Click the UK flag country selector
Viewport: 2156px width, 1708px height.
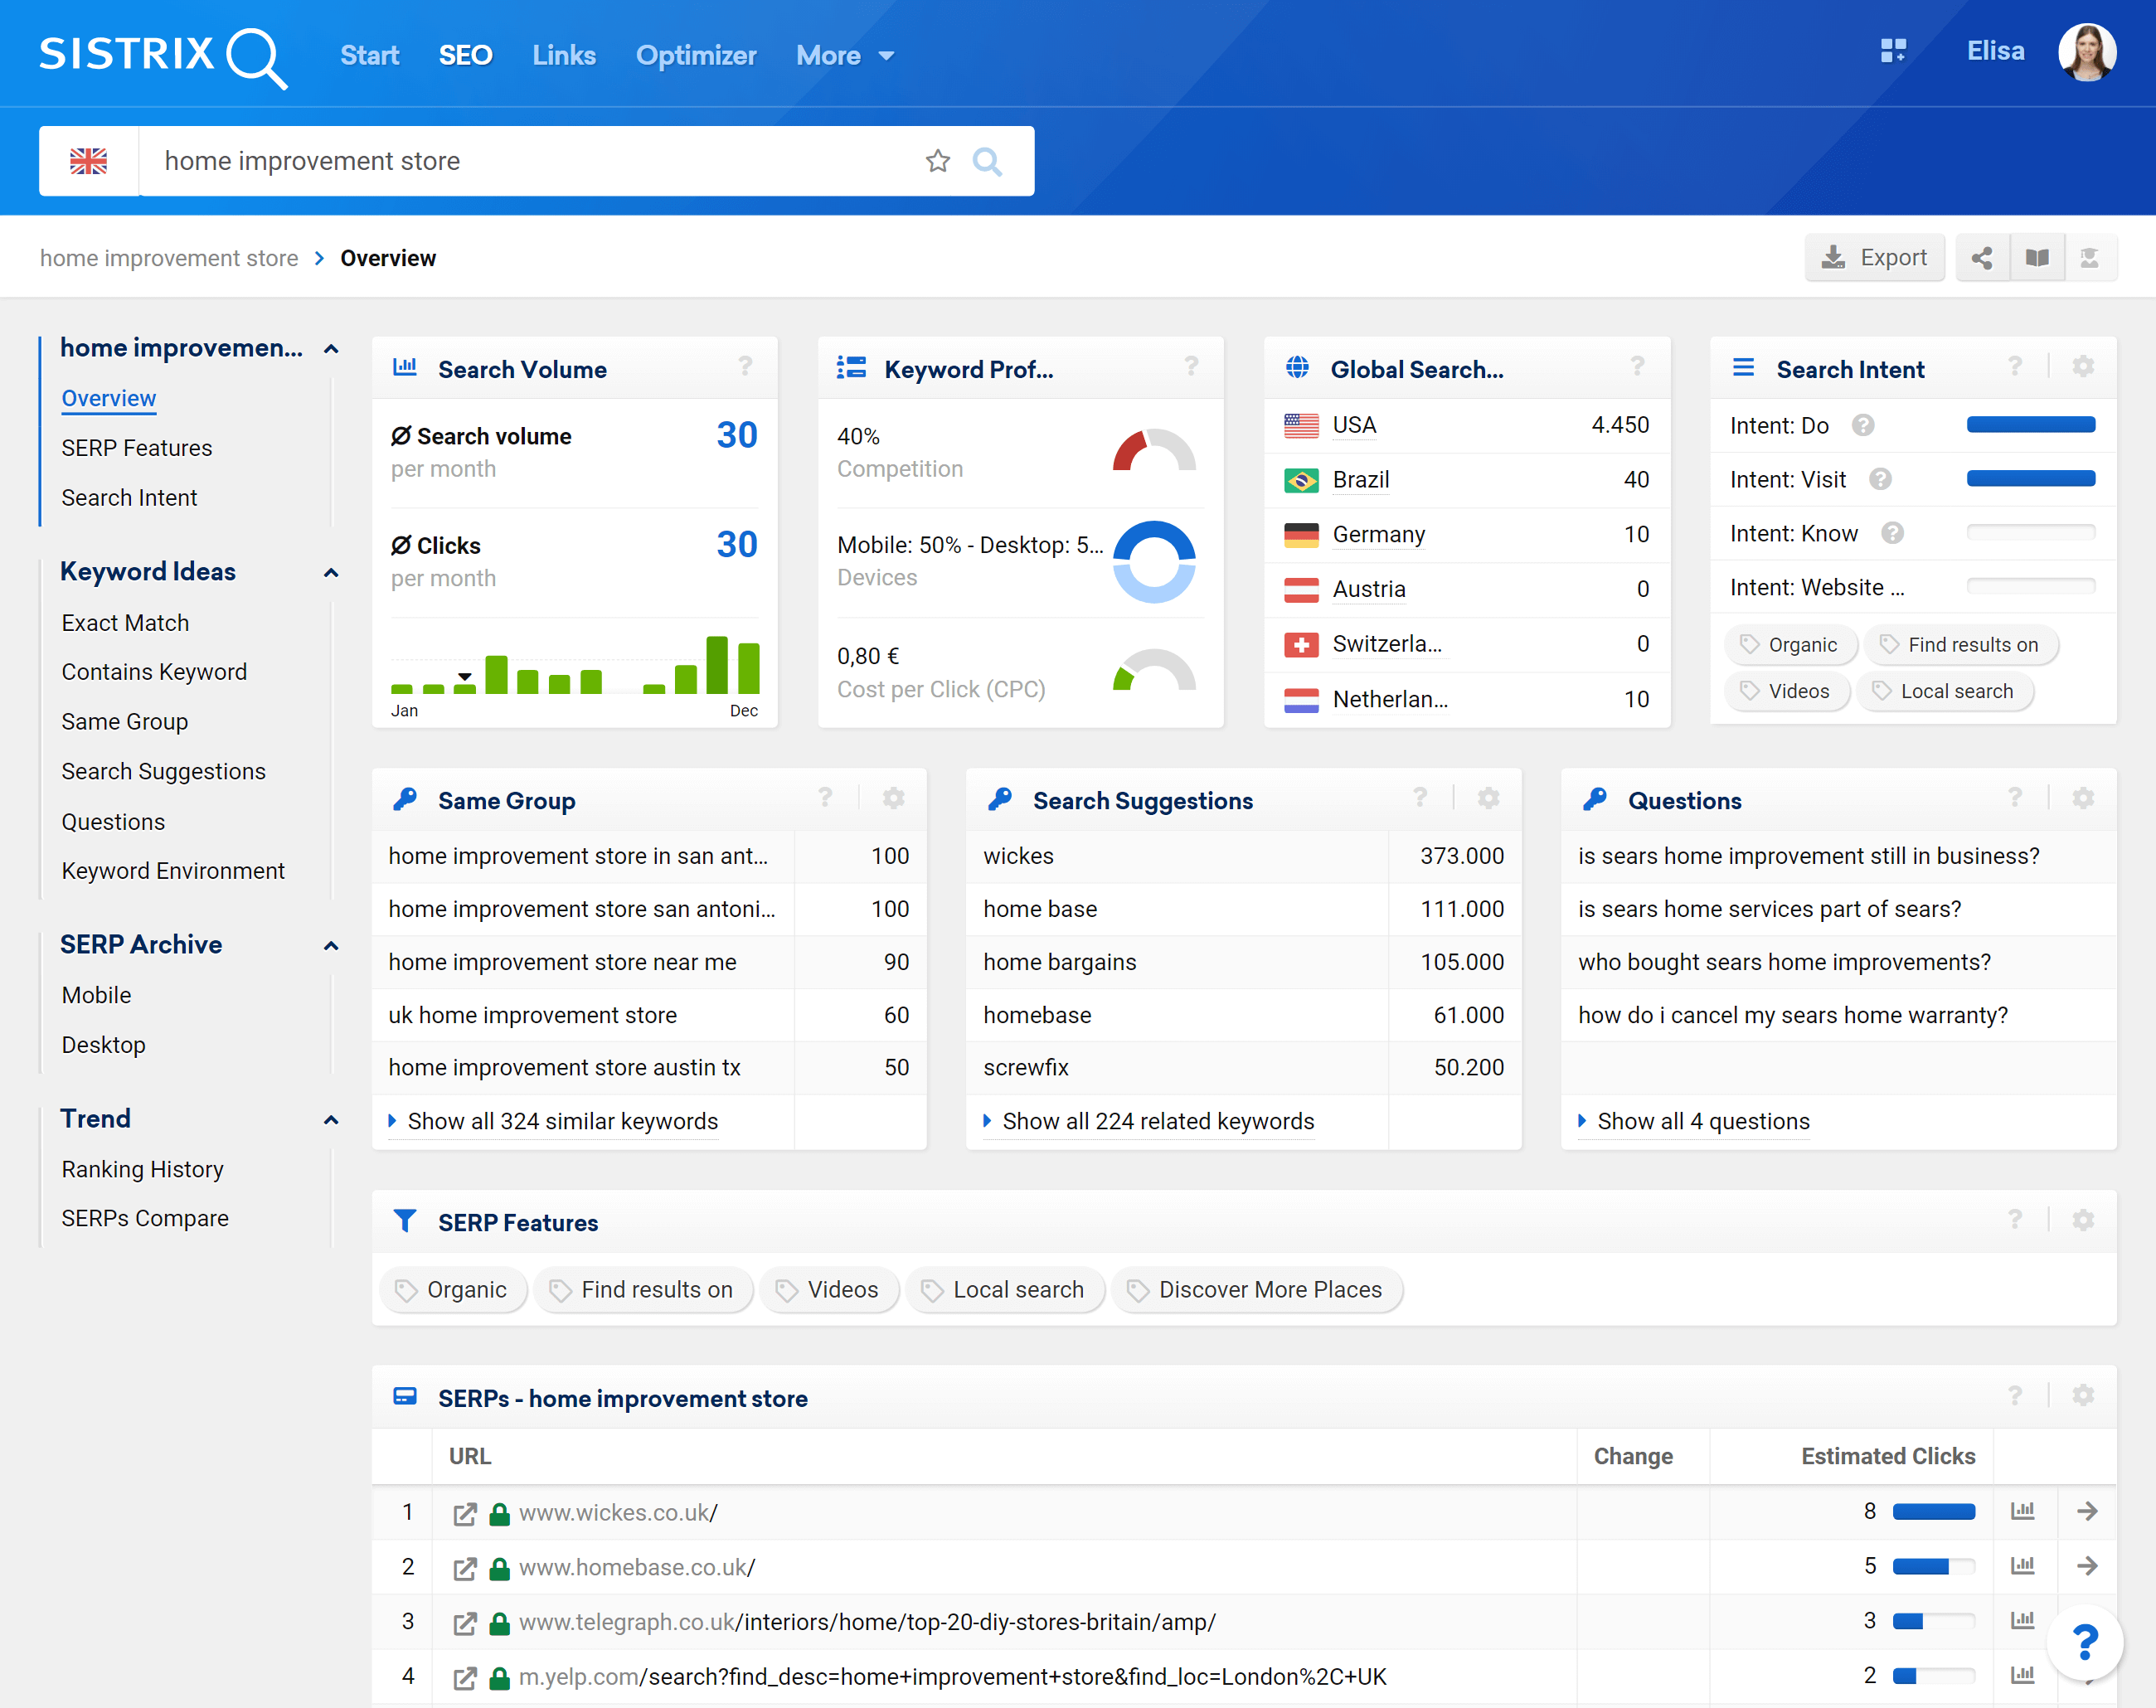coord(88,161)
